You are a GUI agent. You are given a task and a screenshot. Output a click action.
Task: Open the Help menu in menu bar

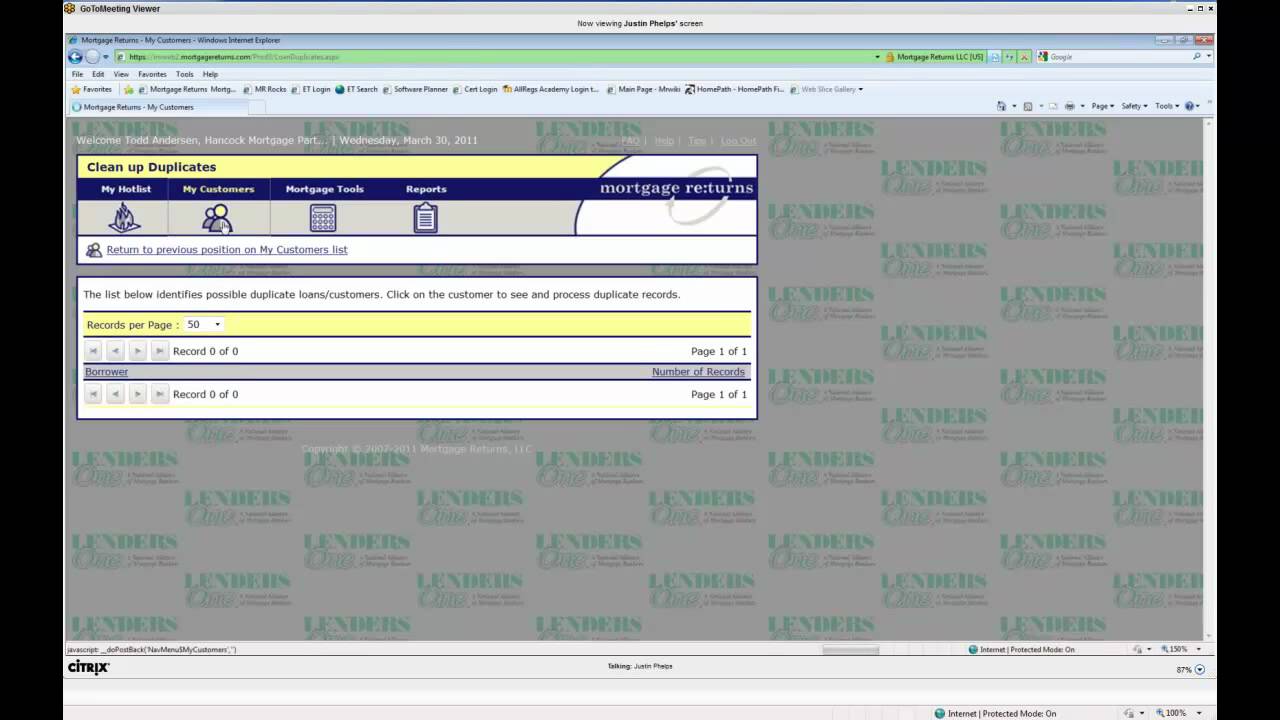(210, 74)
